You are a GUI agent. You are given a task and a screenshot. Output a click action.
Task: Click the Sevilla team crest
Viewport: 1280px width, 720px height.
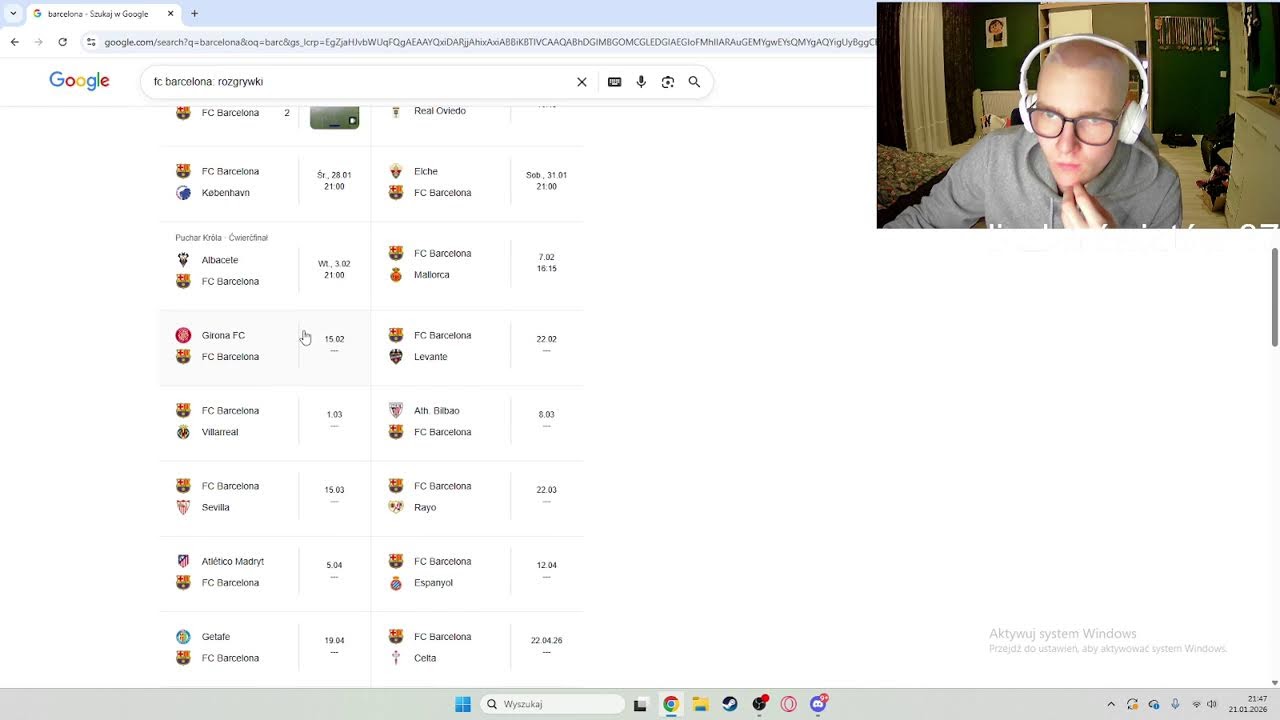click(x=183, y=507)
